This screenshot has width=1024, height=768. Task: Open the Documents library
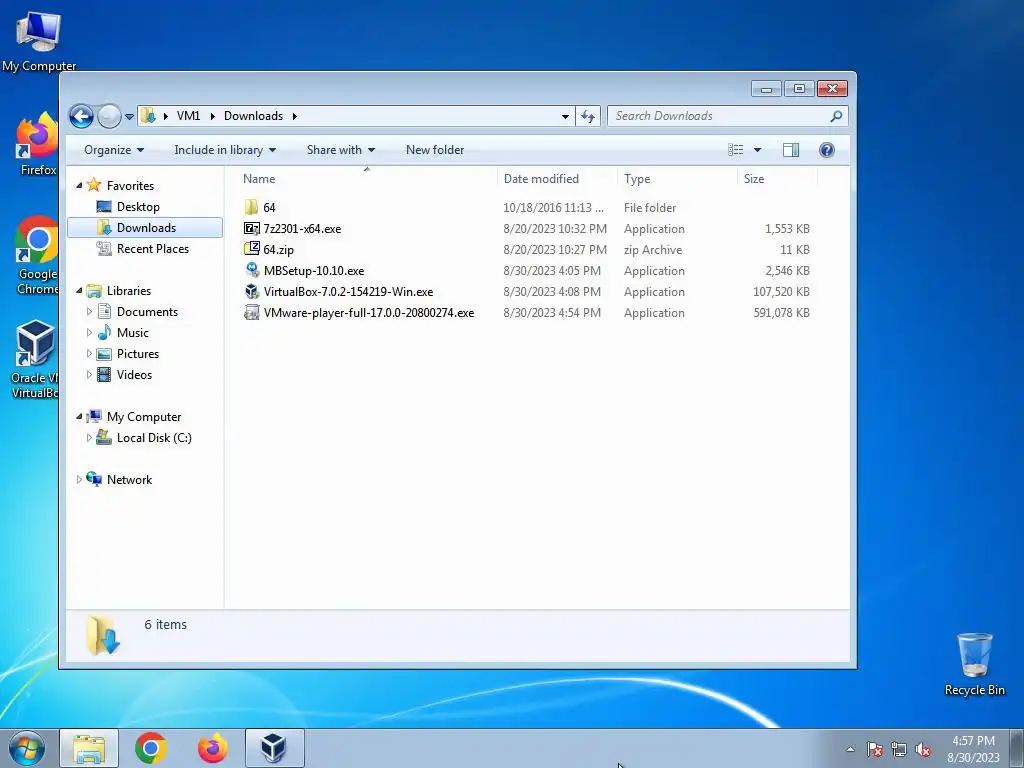[x=147, y=312]
